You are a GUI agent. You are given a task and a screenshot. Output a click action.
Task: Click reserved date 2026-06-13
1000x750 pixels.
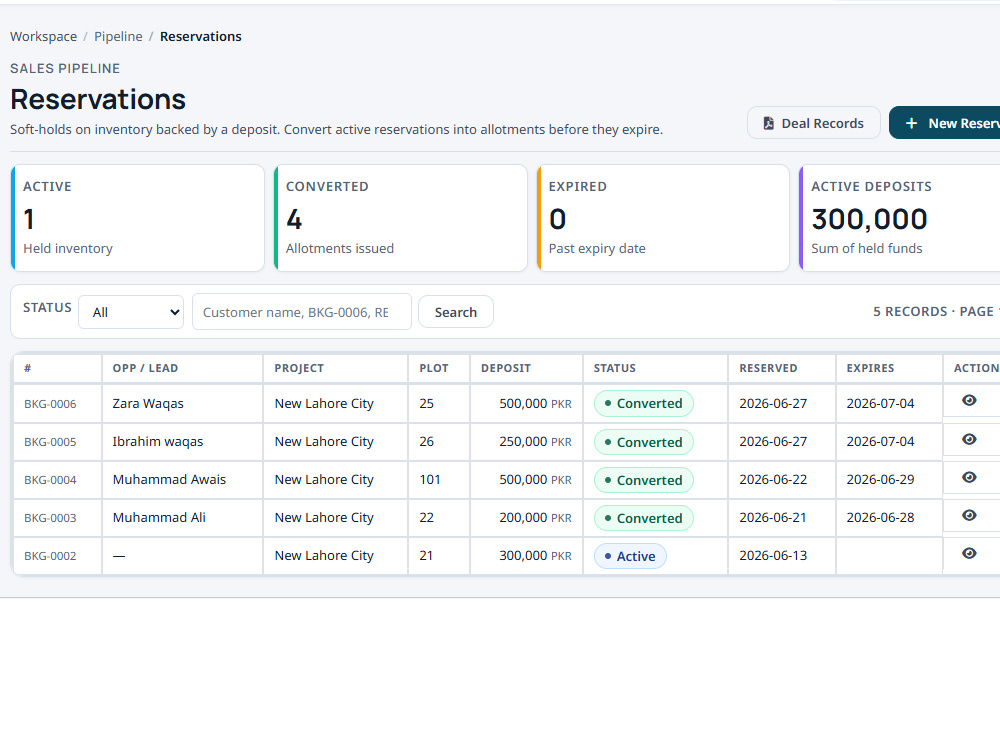773,555
